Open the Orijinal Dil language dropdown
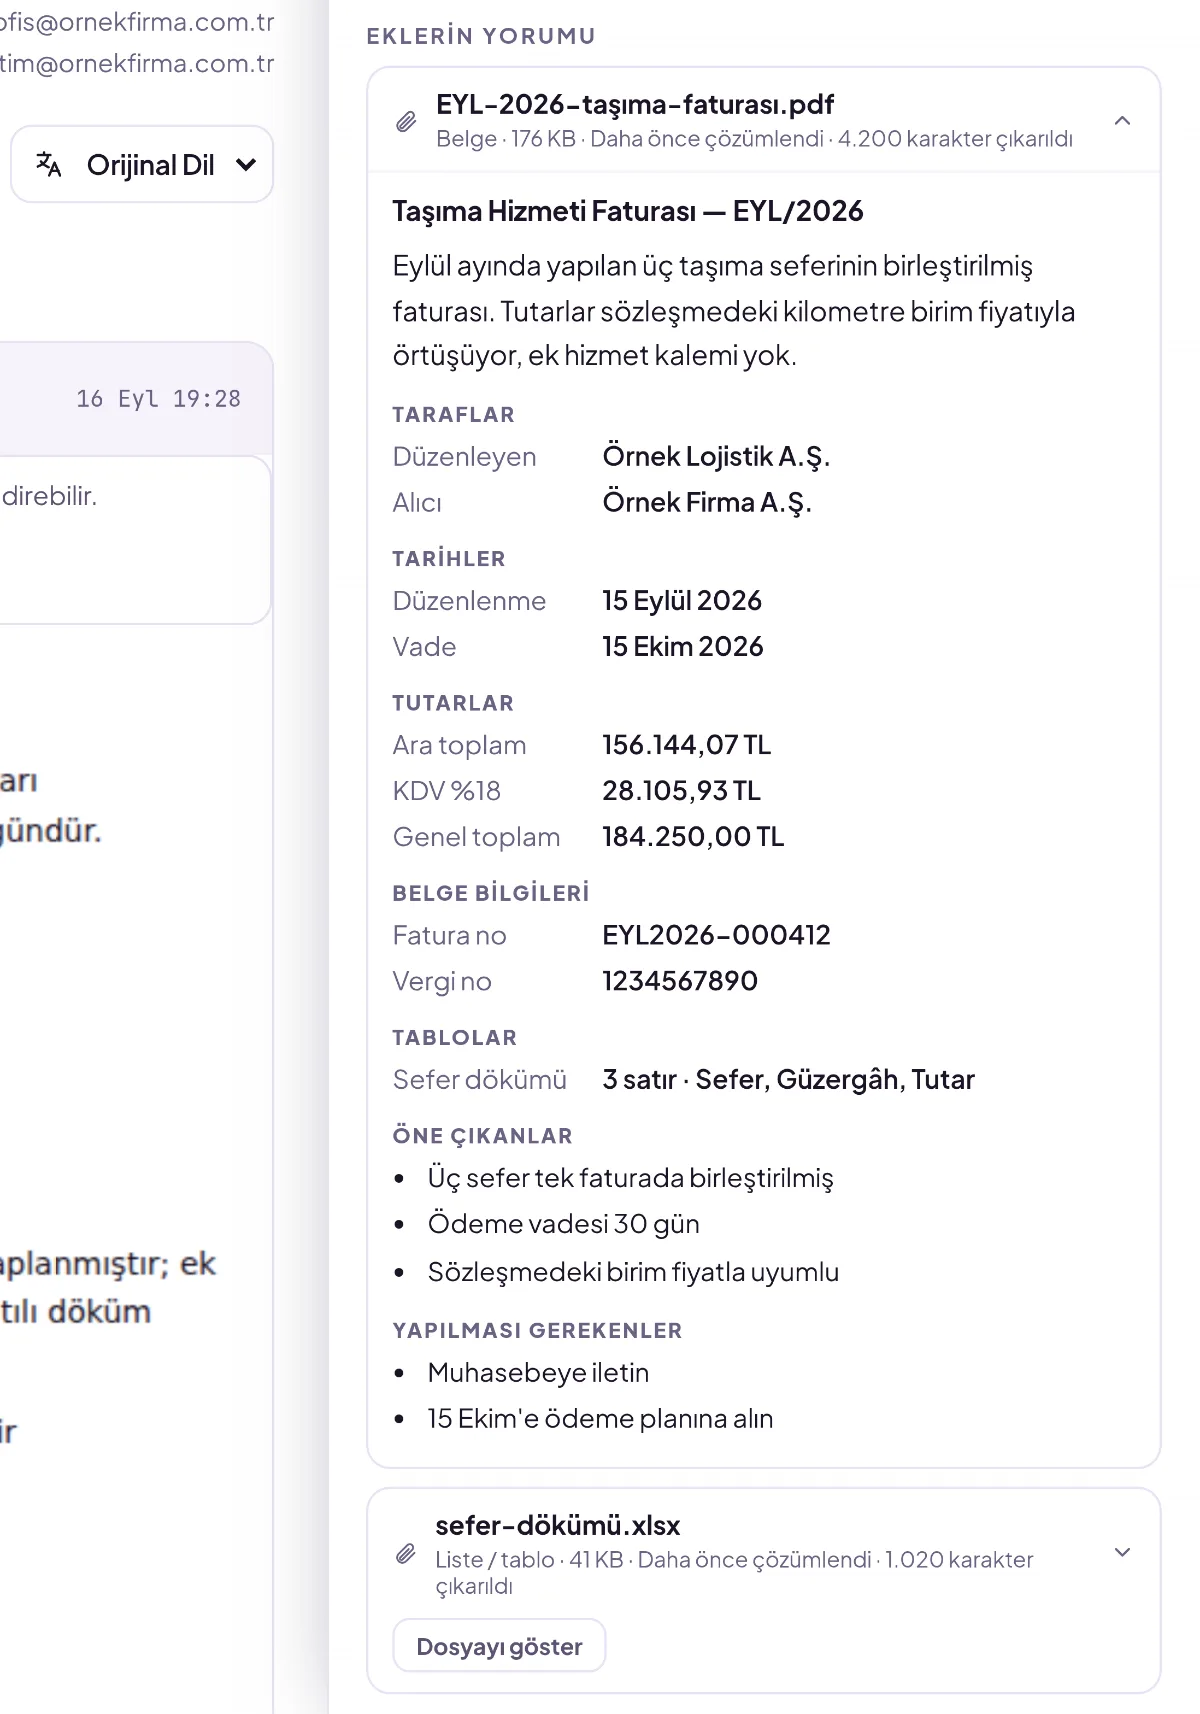The width and height of the screenshot is (1200, 1714). [142, 164]
